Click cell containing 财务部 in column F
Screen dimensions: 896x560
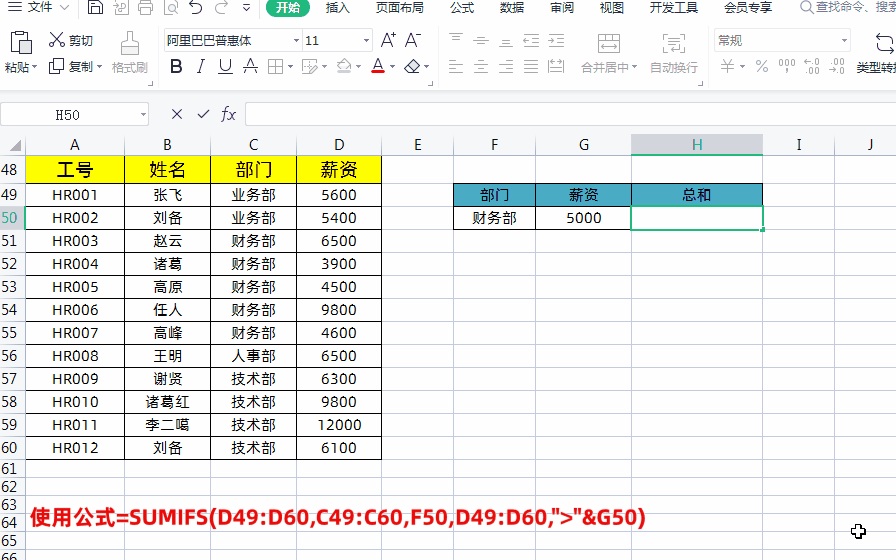click(x=494, y=218)
